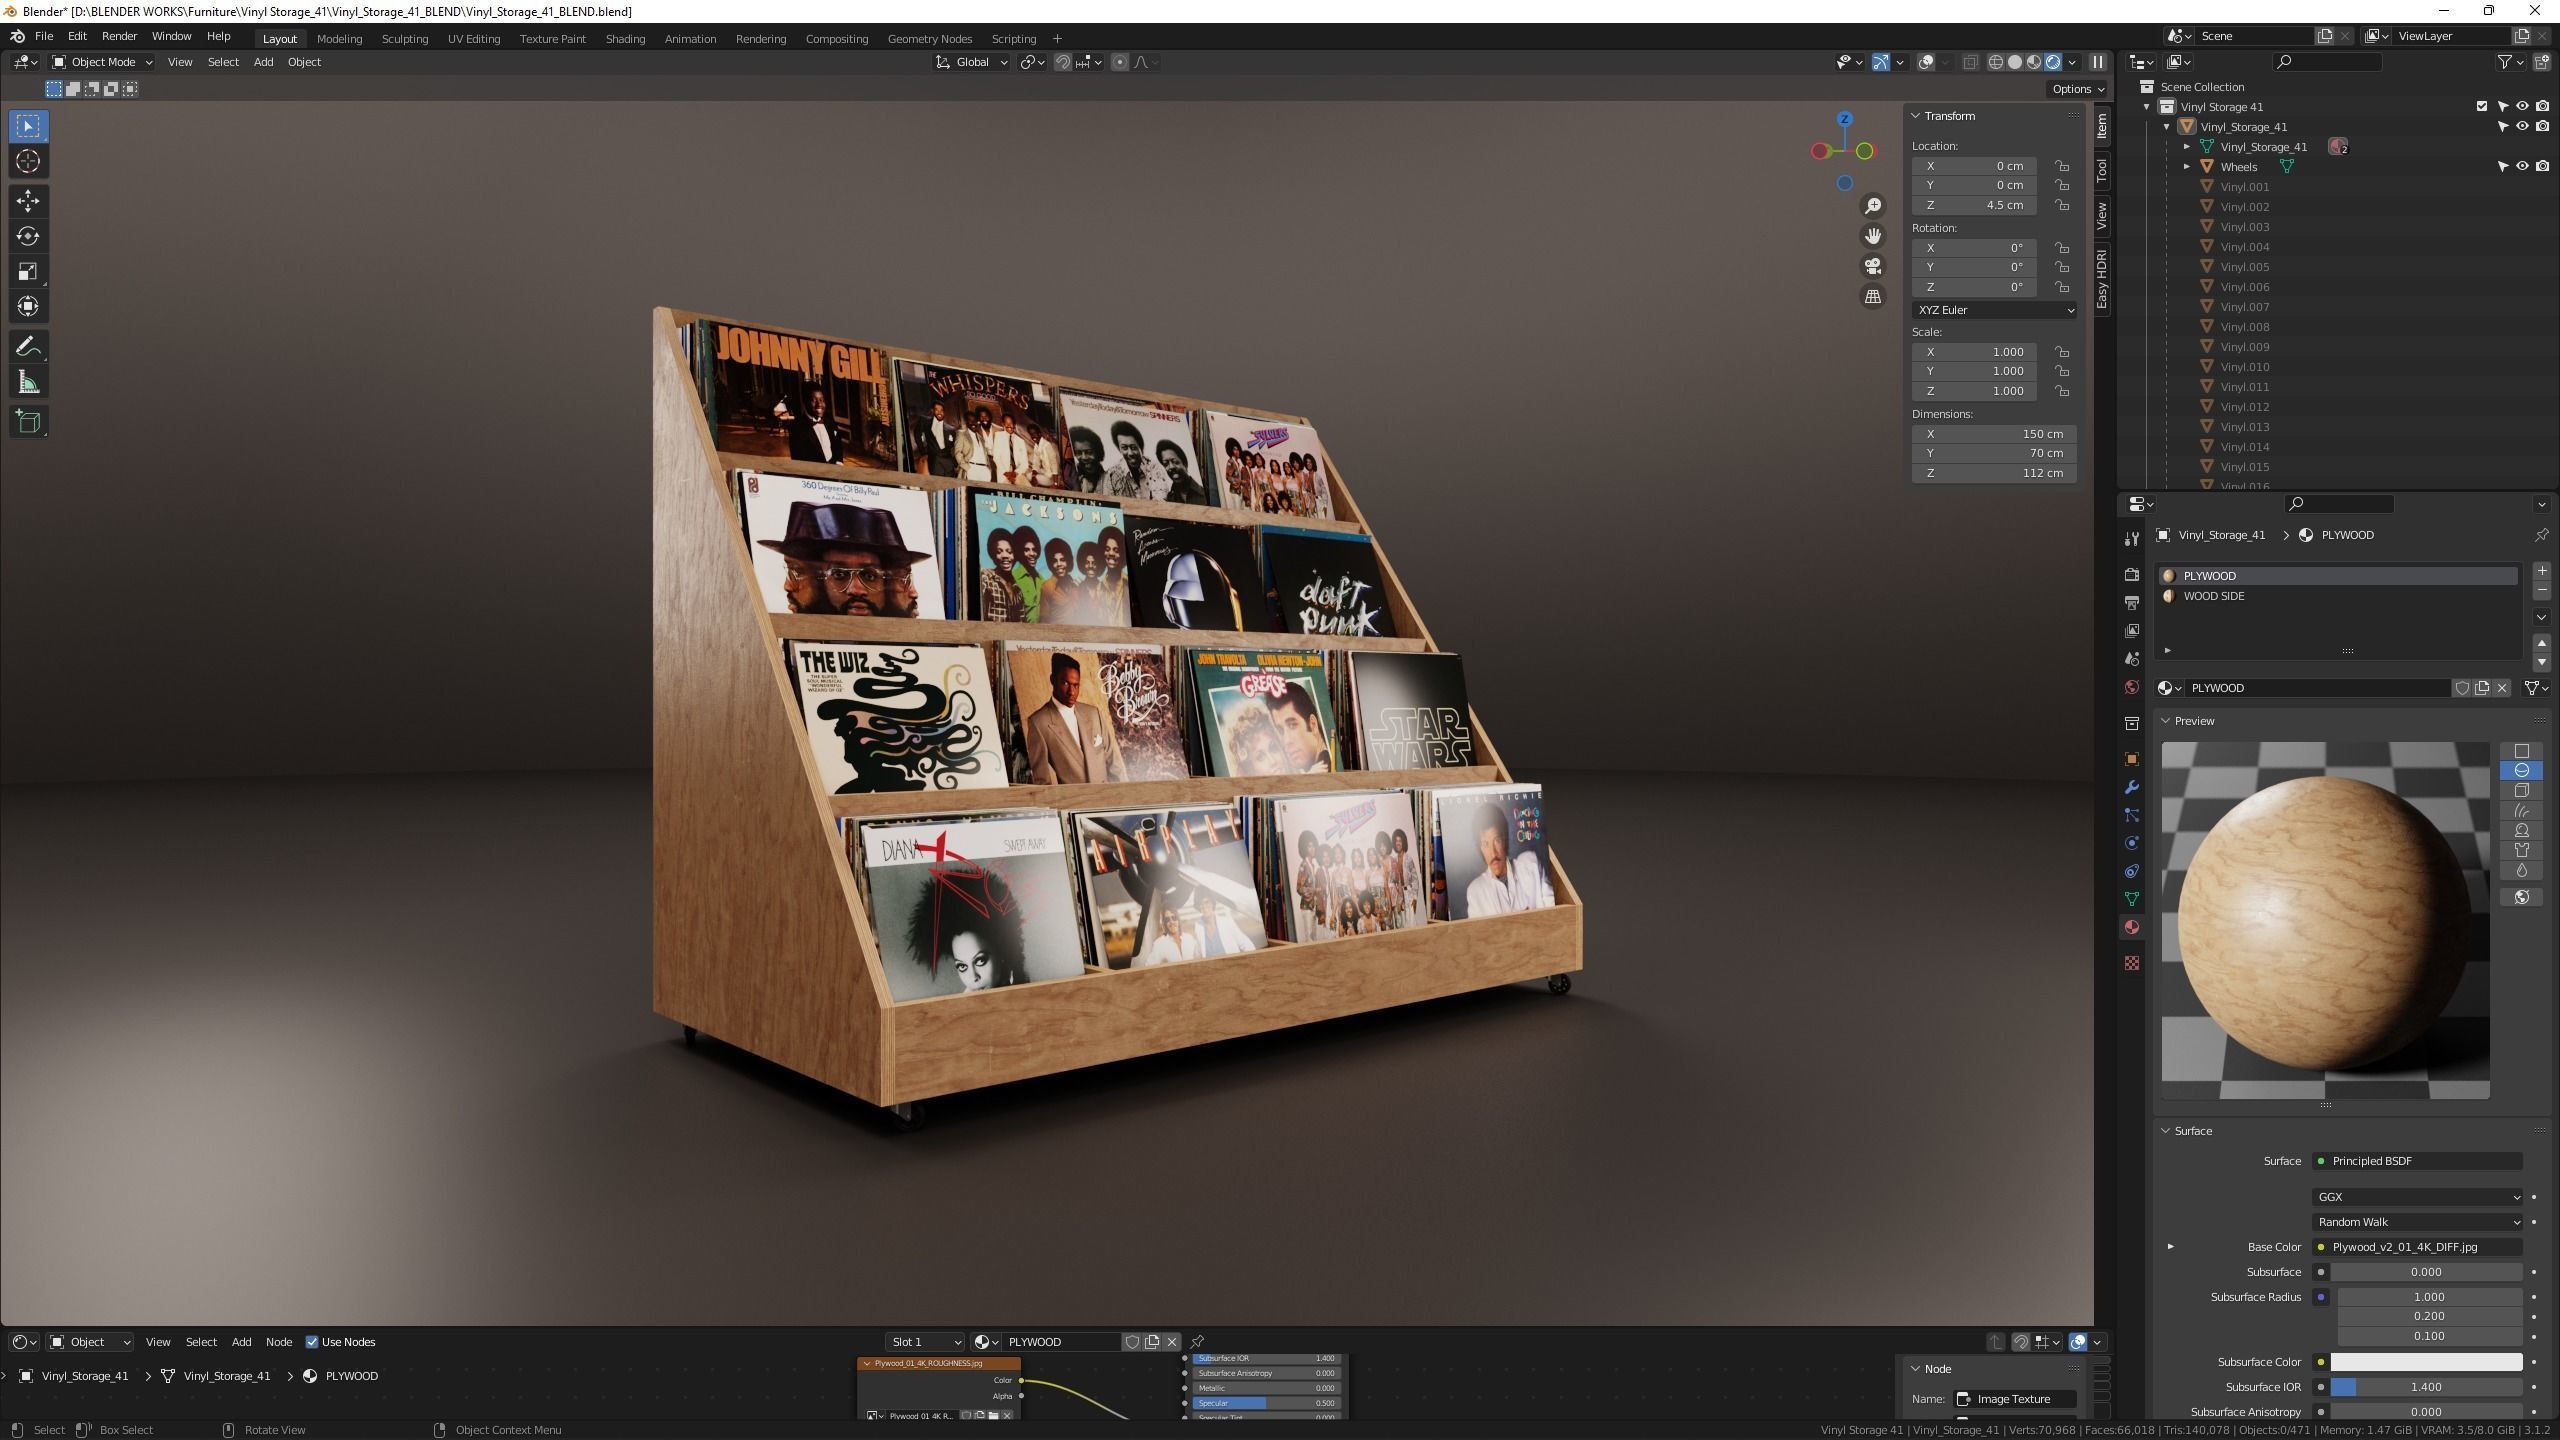Open the Tool sidebar tab

point(2102,171)
